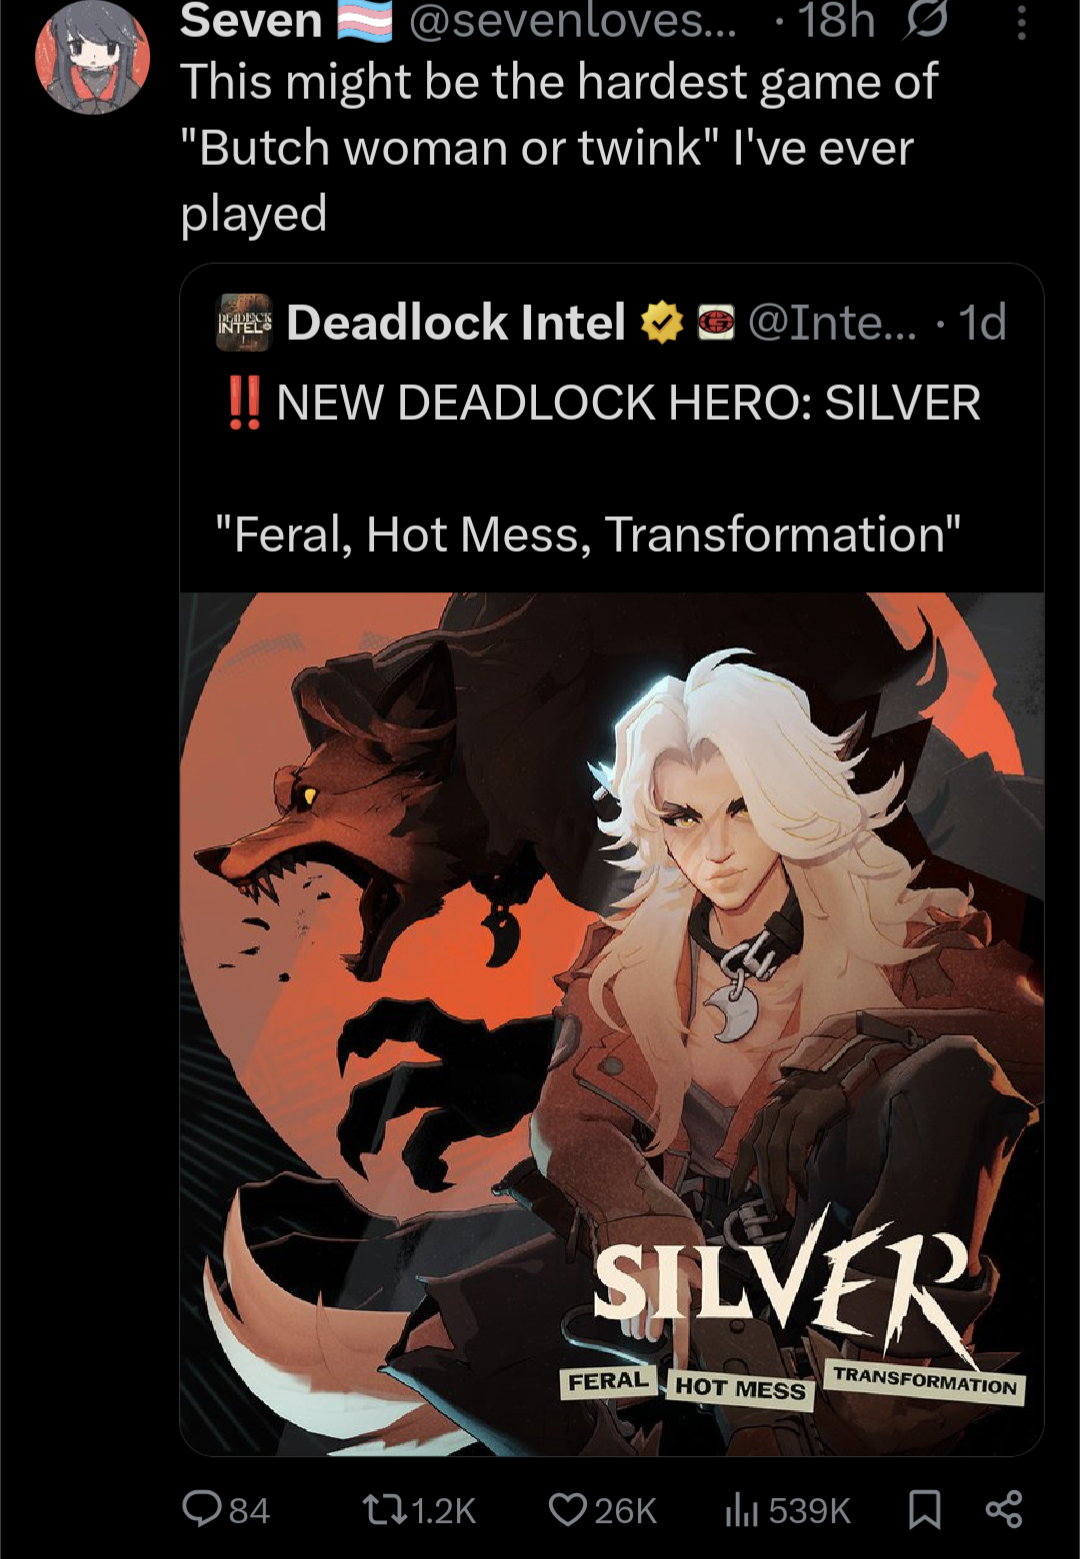Click the 1d timestamp on quoted tweet
1080x1559 pixels.
[x=982, y=322]
